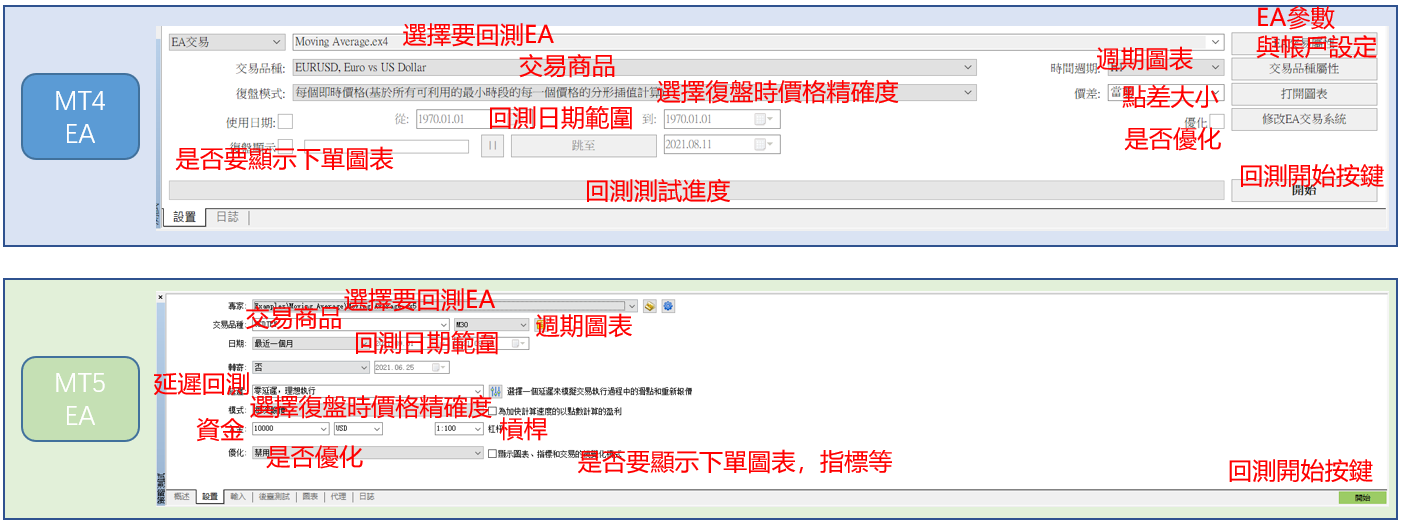Switch to MT5 概述 overview tab
This screenshot has width=1401, height=524.
(x=181, y=496)
